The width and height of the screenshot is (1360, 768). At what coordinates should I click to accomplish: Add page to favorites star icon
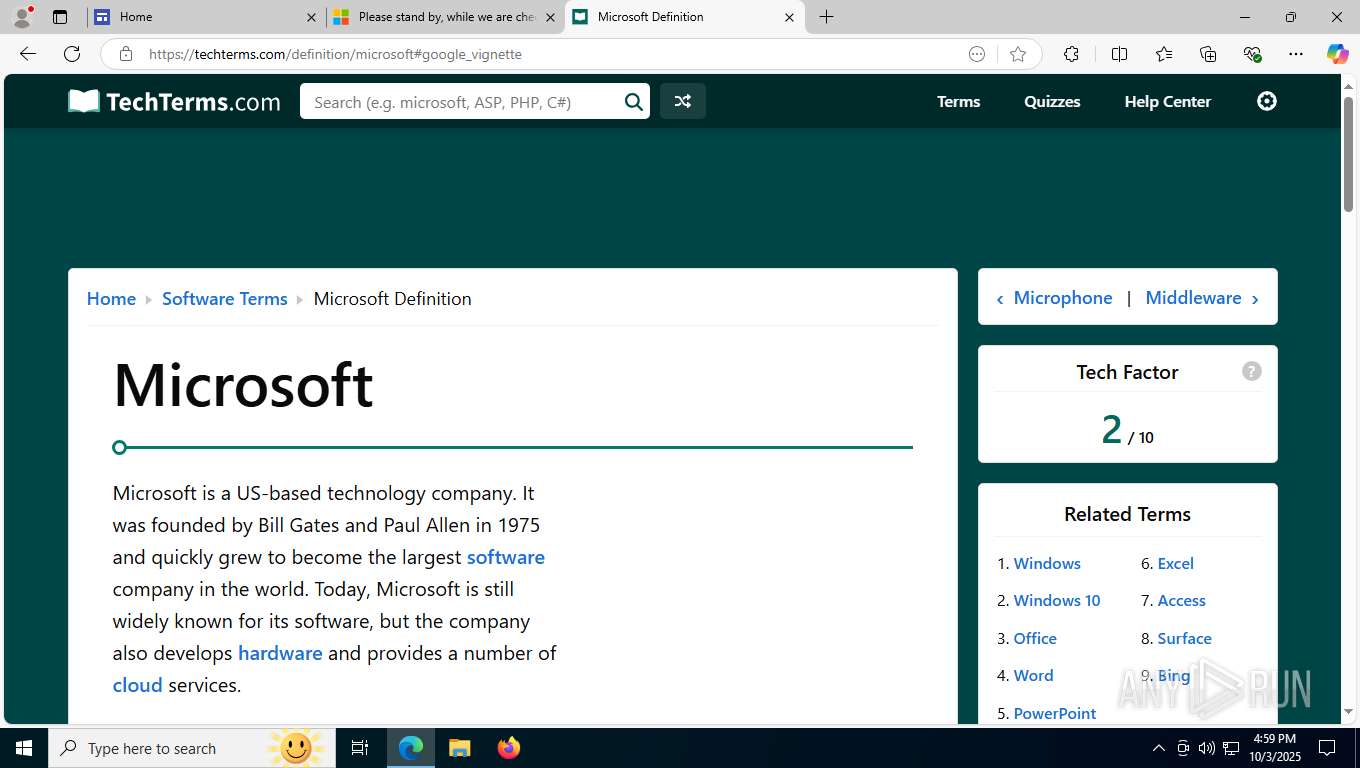pos(1018,54)
